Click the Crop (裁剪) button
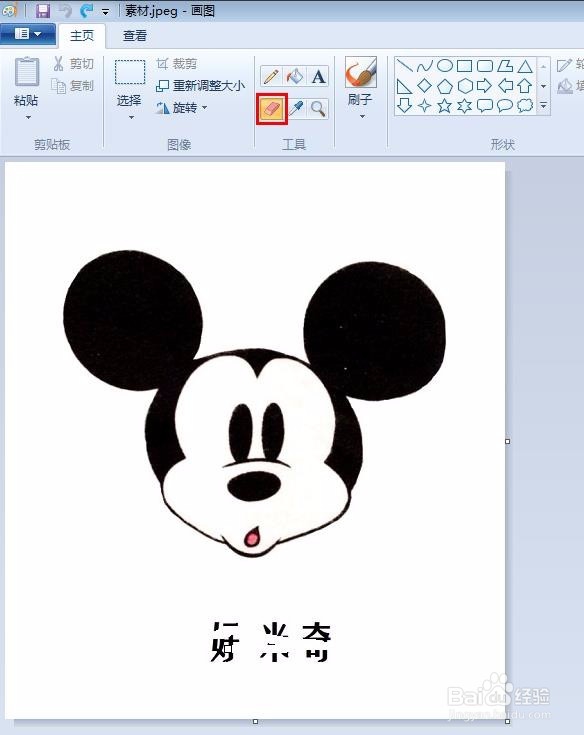Image resolution: width=584 pixels, height=735 pixels. point(177,63)
